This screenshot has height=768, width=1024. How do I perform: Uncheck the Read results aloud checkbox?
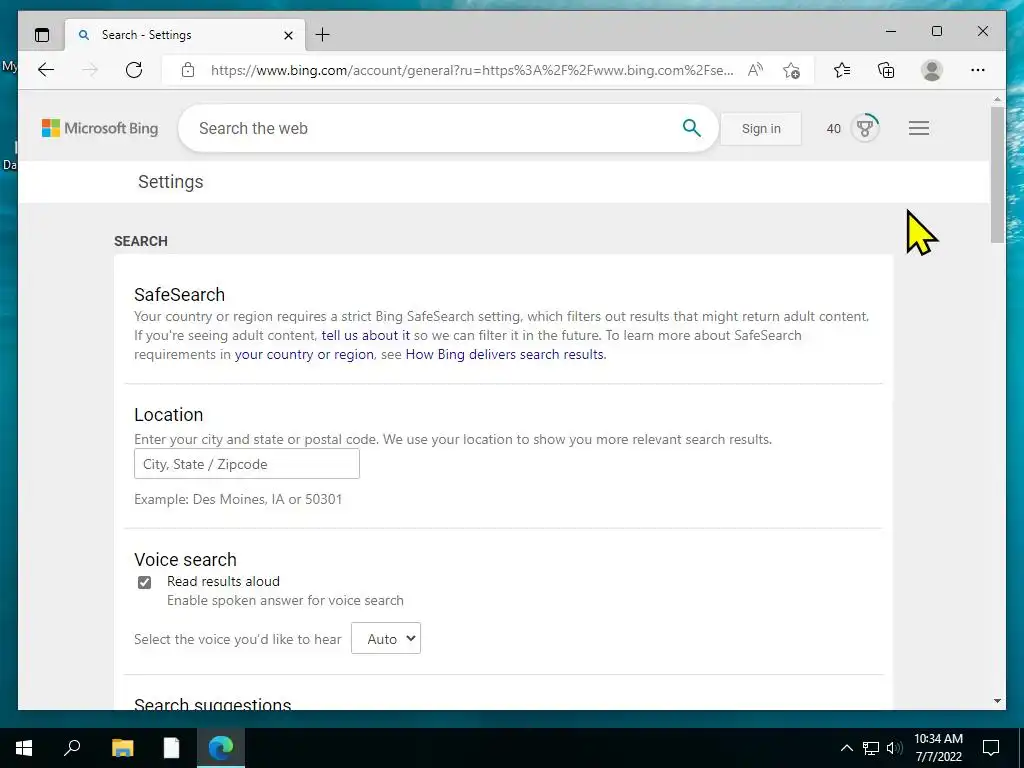pos(144,582)
